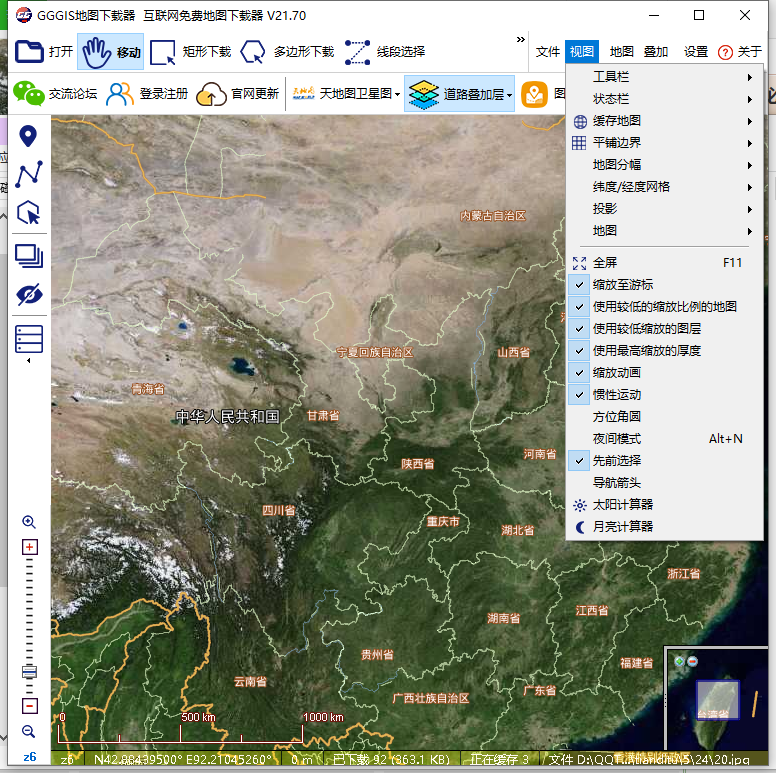Click the zoom out magnifier icon

pos(29,732)
